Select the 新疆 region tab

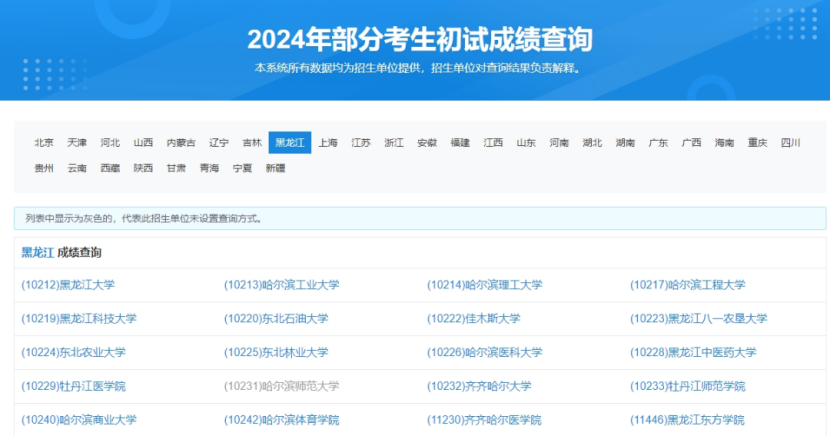coord(275,168)
